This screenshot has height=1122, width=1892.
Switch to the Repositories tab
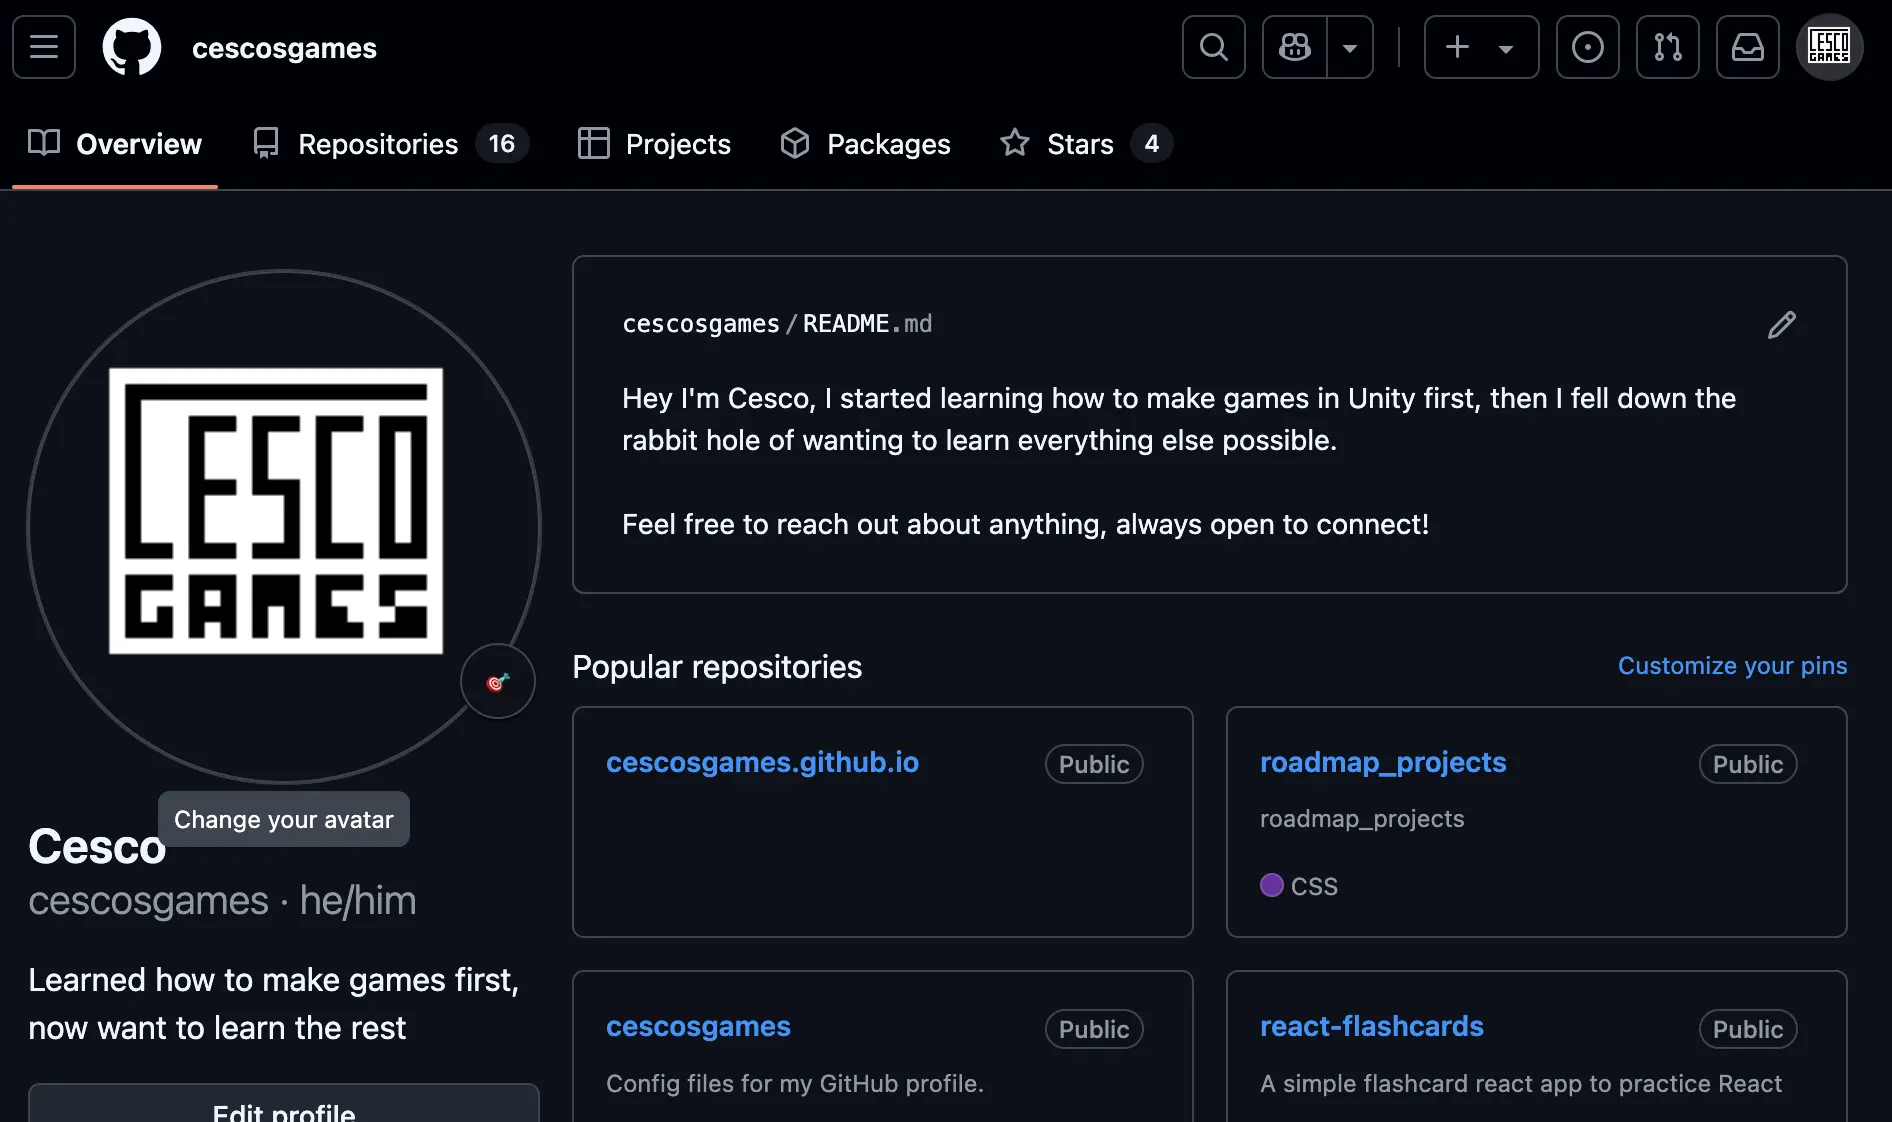(x=390, y=144)
